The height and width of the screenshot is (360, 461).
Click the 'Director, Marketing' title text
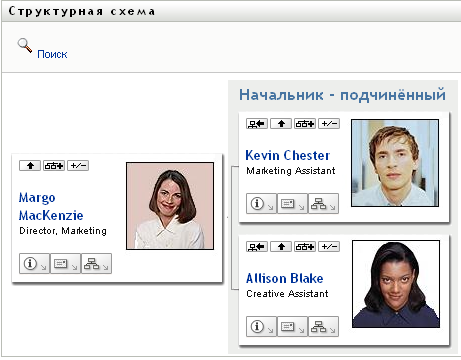(63, 231)
